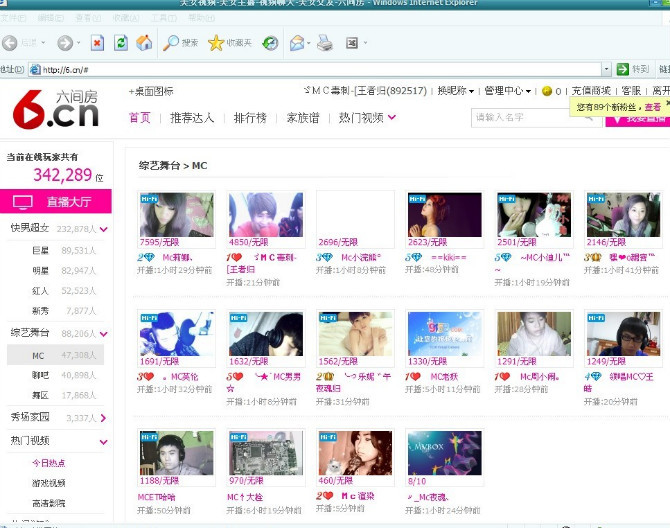
Task: Open the 首页 navigation tab
Action: [140, 117]
